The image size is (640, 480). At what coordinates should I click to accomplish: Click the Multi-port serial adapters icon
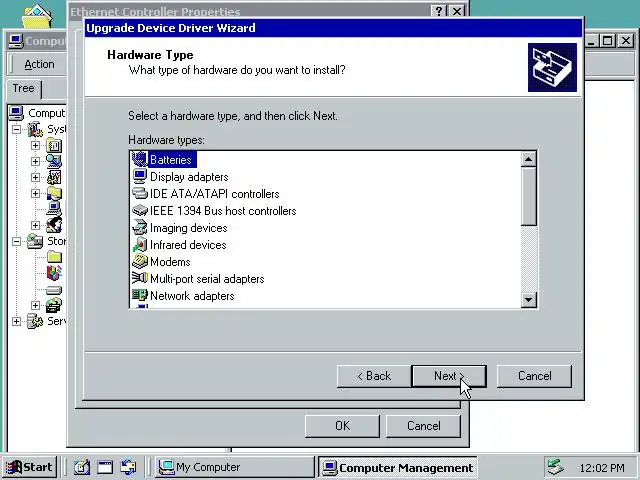(x=140, y=278)
